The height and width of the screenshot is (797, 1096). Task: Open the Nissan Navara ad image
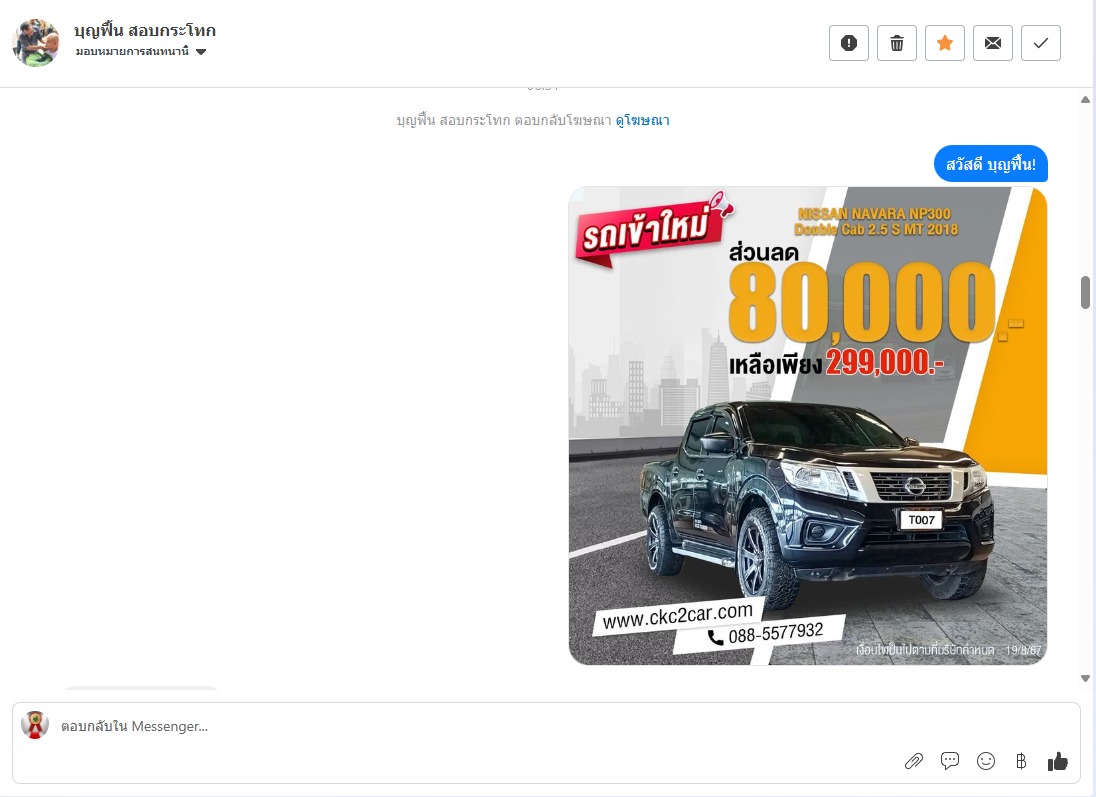pyautogui.click(x=808, y=426)
